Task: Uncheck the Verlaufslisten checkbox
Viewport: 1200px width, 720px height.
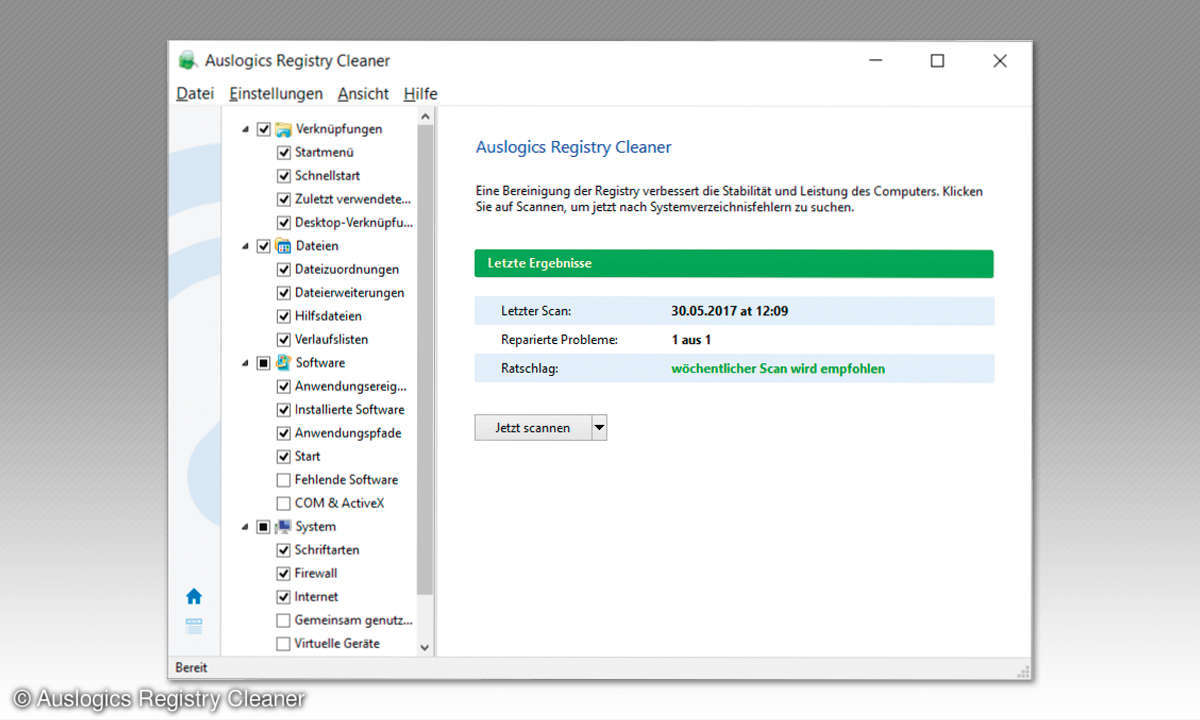Action: [x=283, y=340]
